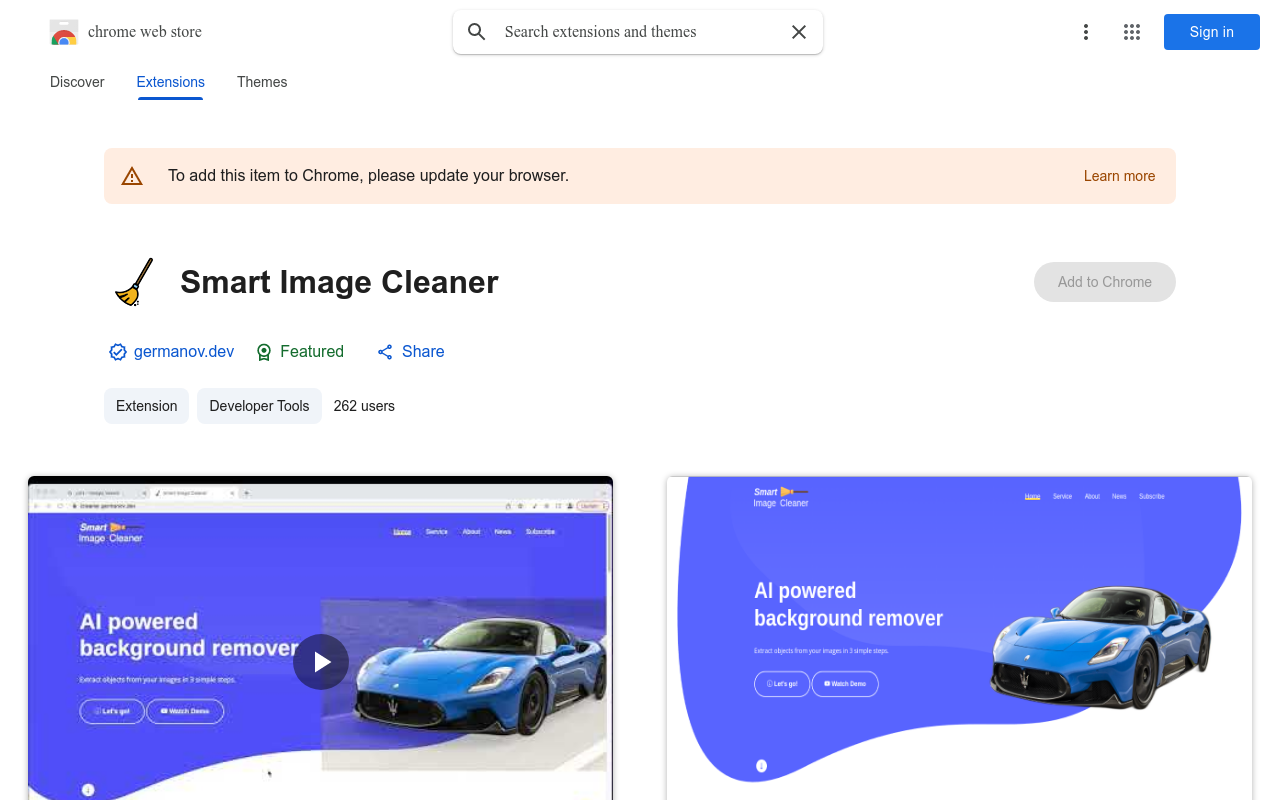Switch to the Discover tab

pyautogui.click(x=77, y=82)
